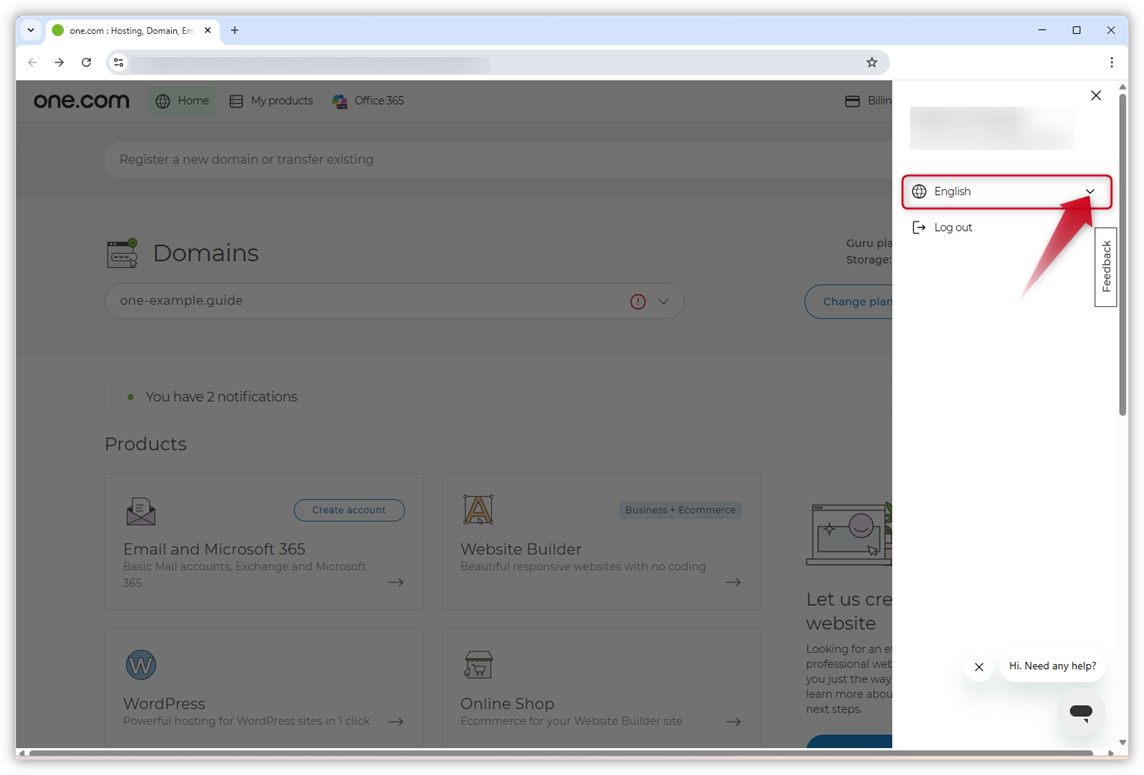
Task: Open the browser tab list chevron
Action: pos(29,30)
